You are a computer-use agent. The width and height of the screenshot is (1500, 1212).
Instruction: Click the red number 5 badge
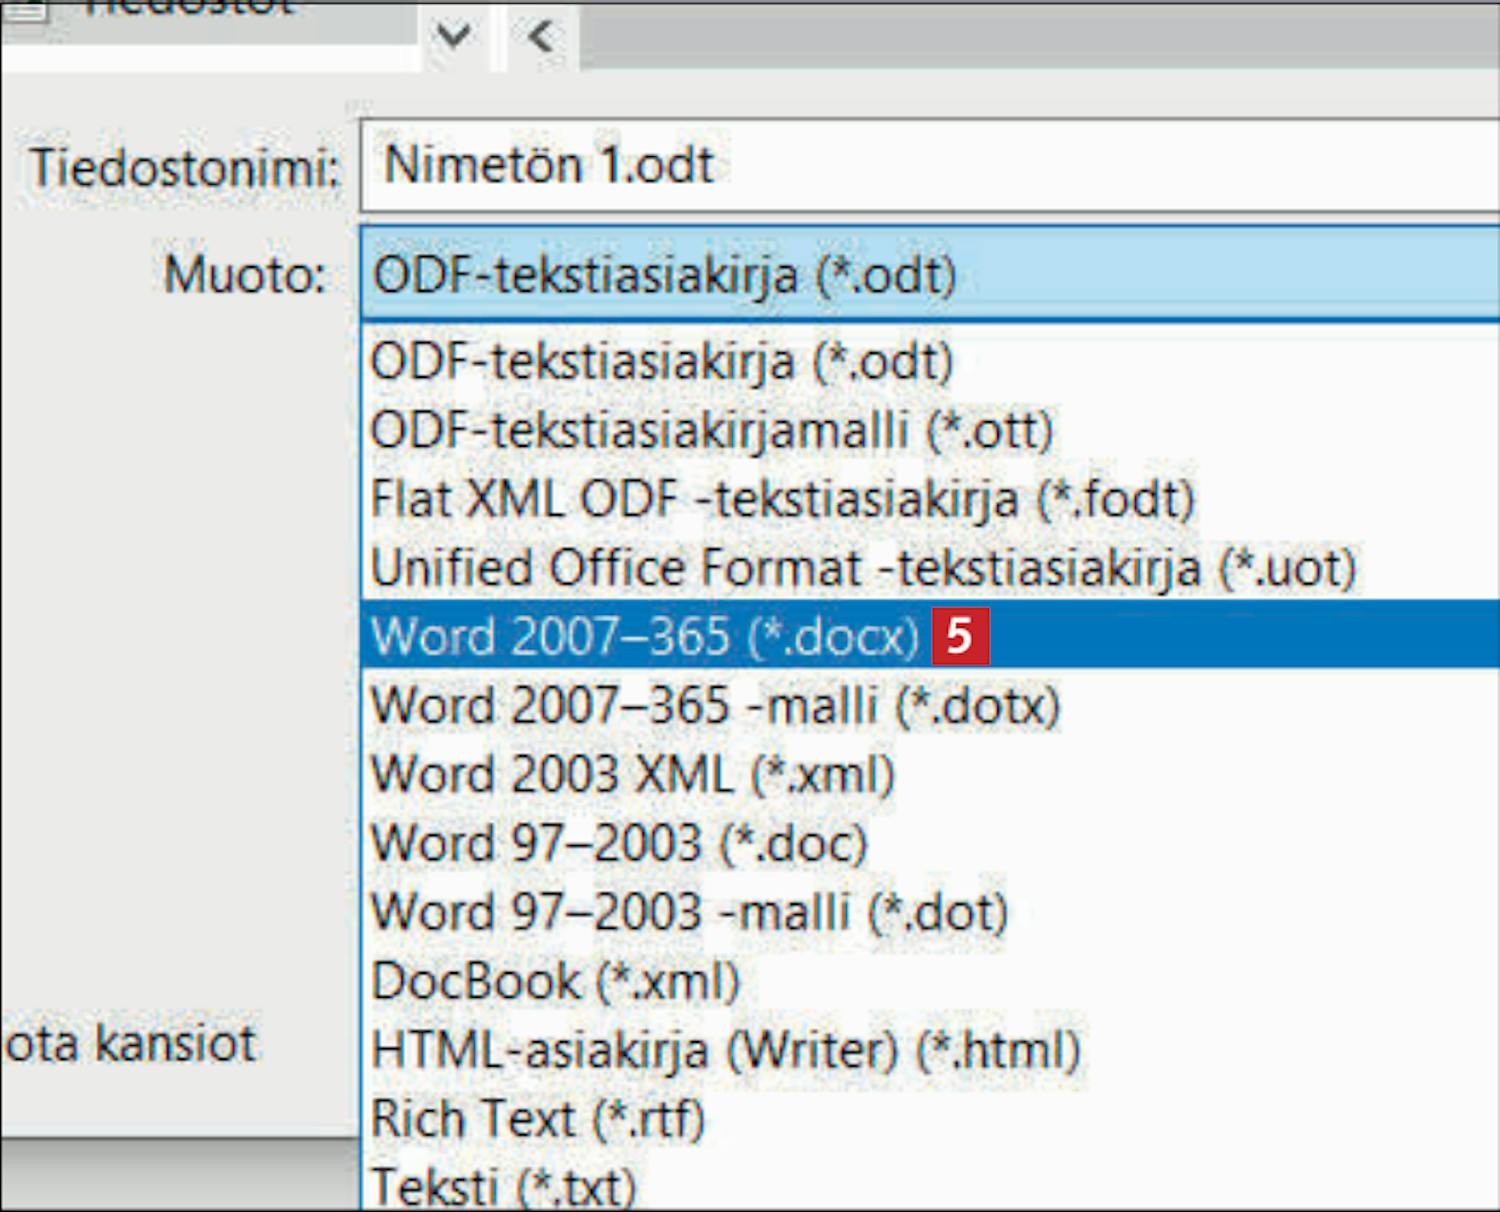pyautogui.click(x=960, y=636)
